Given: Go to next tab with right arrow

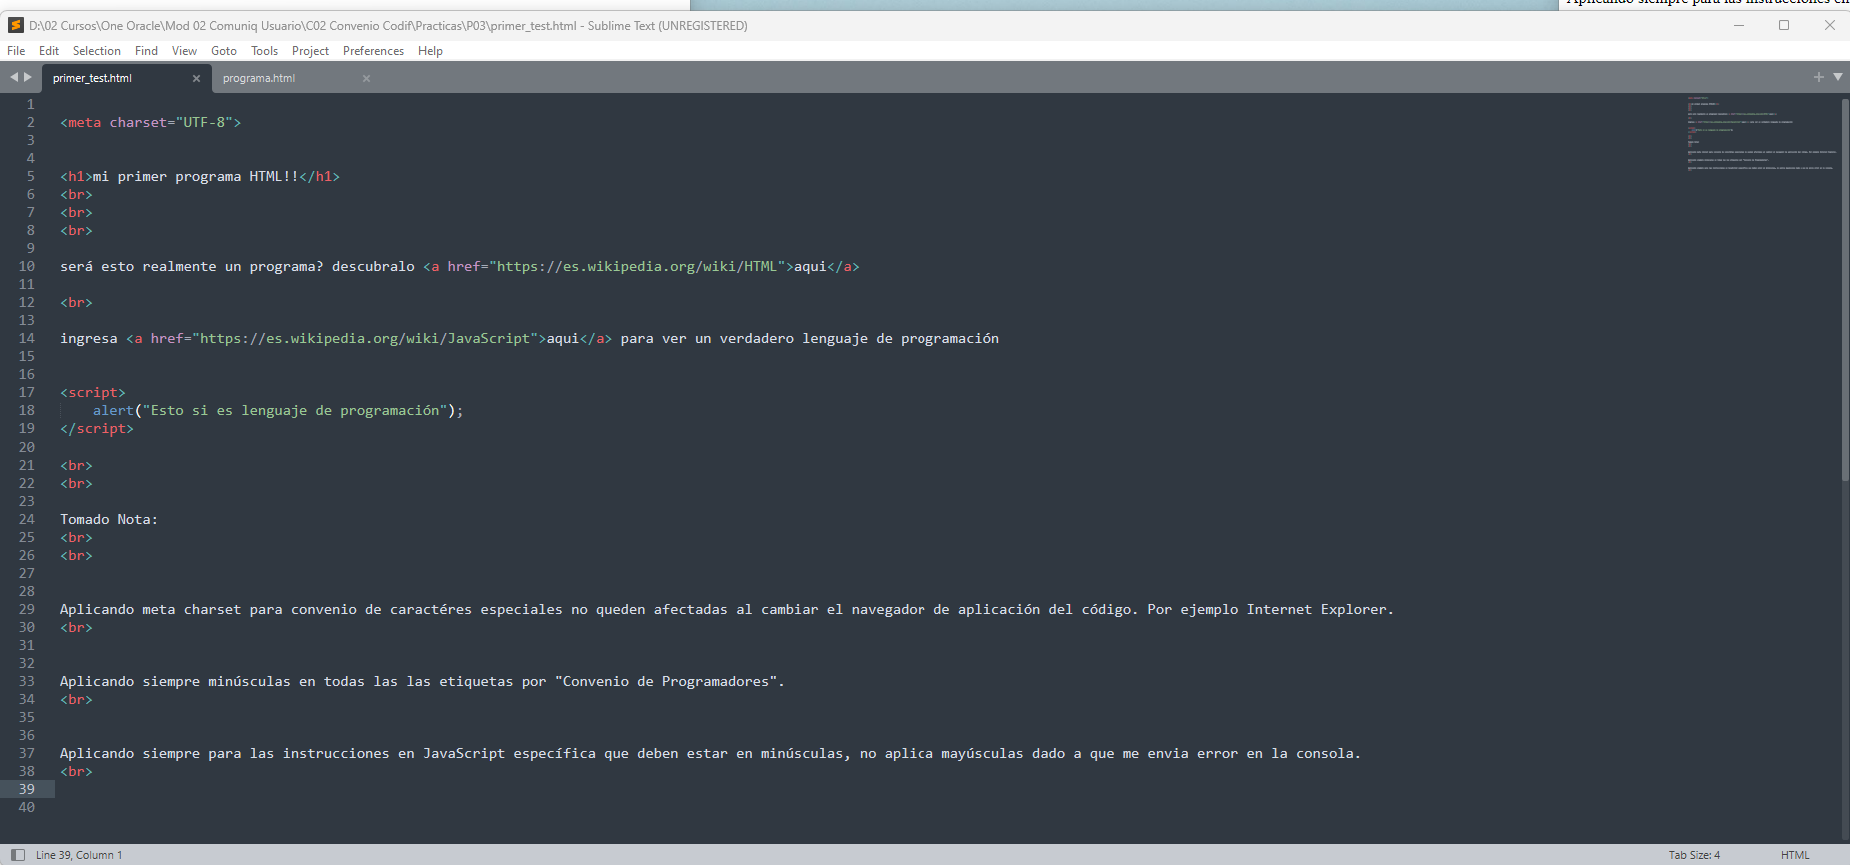Looking at the screenshot, I should tap(28, 77).
